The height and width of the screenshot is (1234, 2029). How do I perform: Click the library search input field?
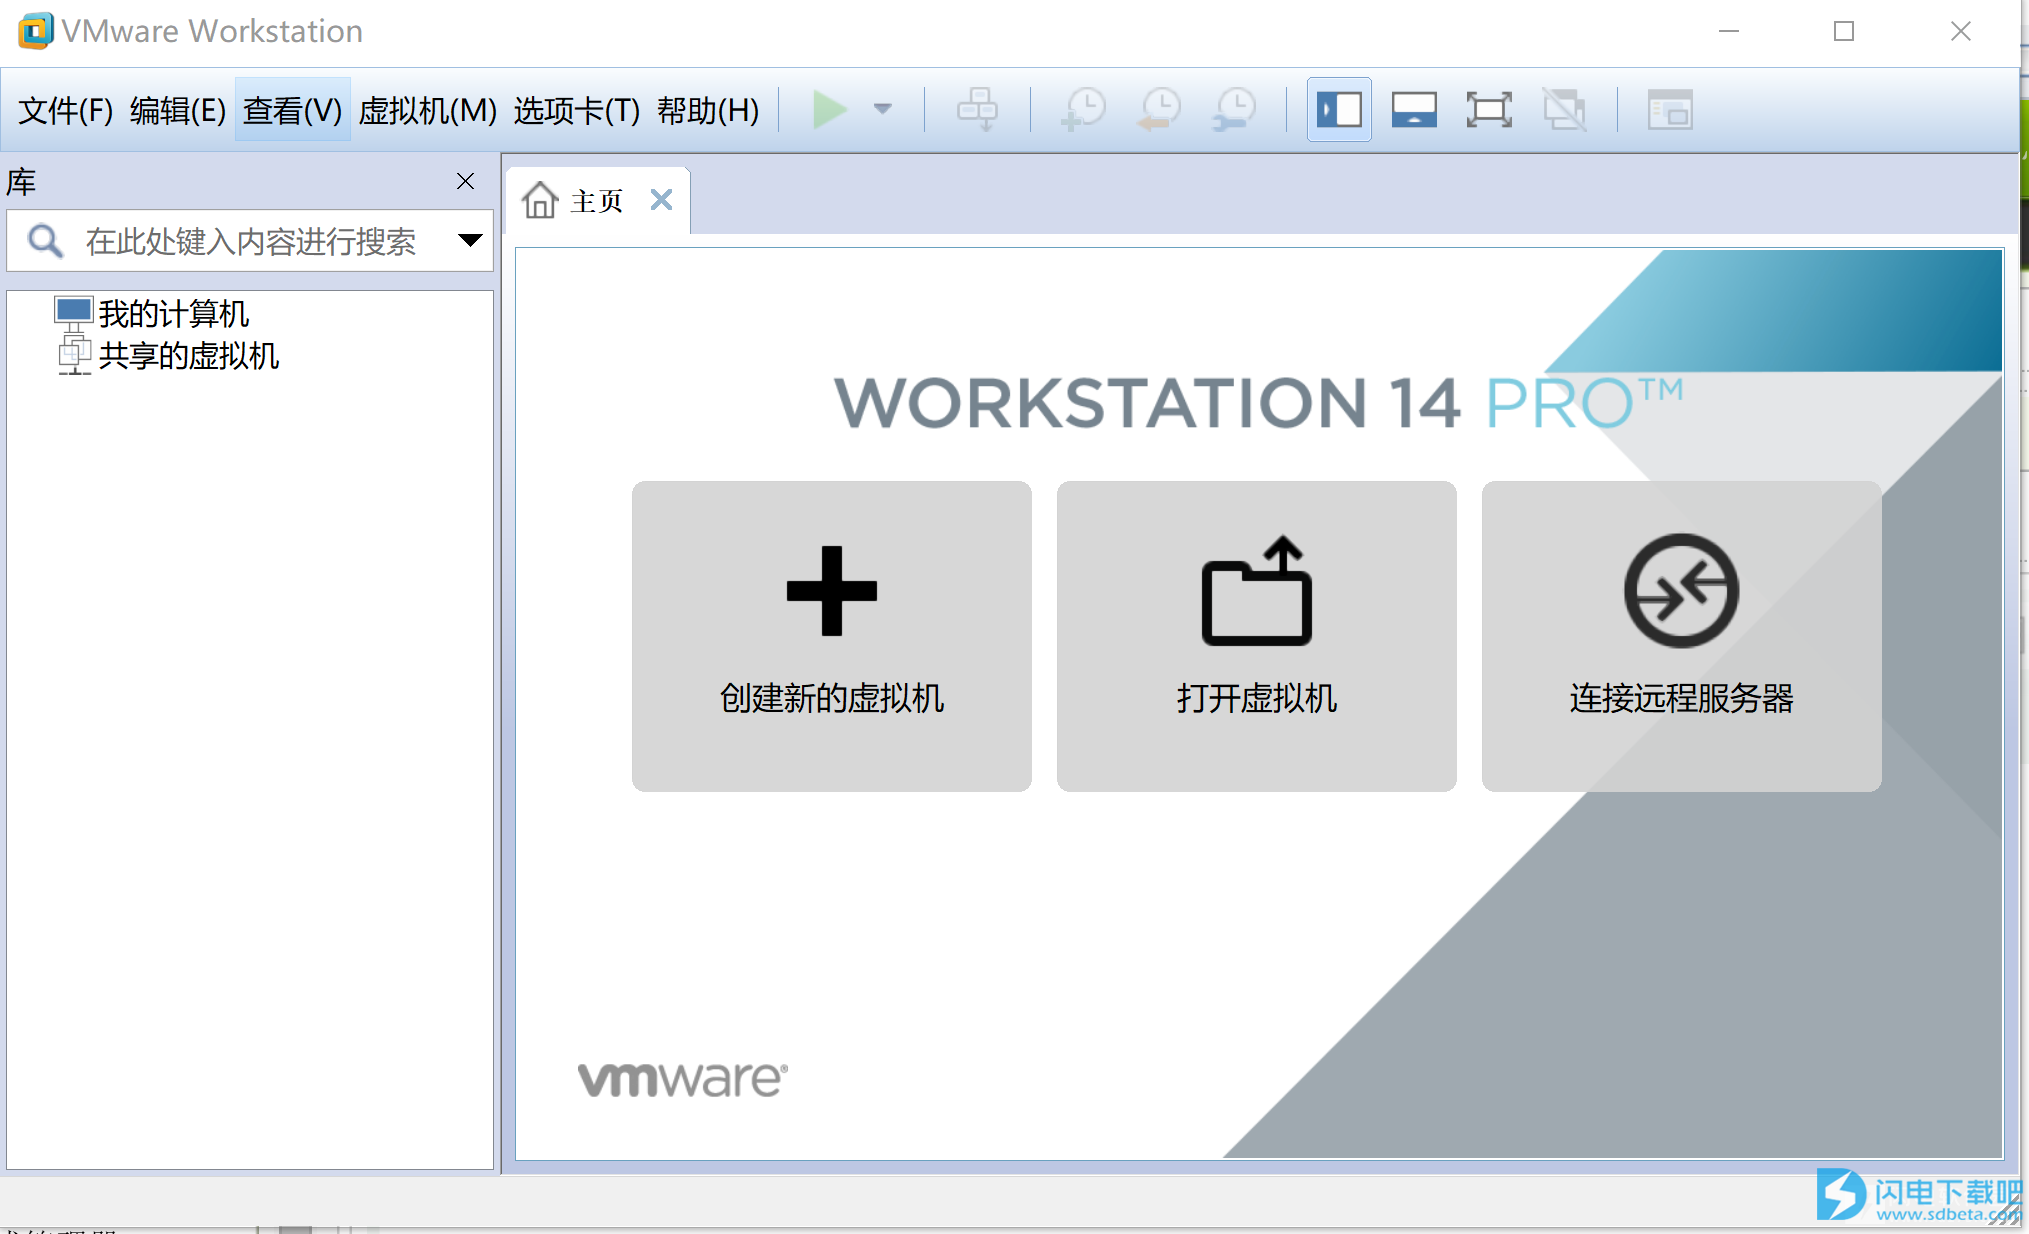(x=250, y=241)
